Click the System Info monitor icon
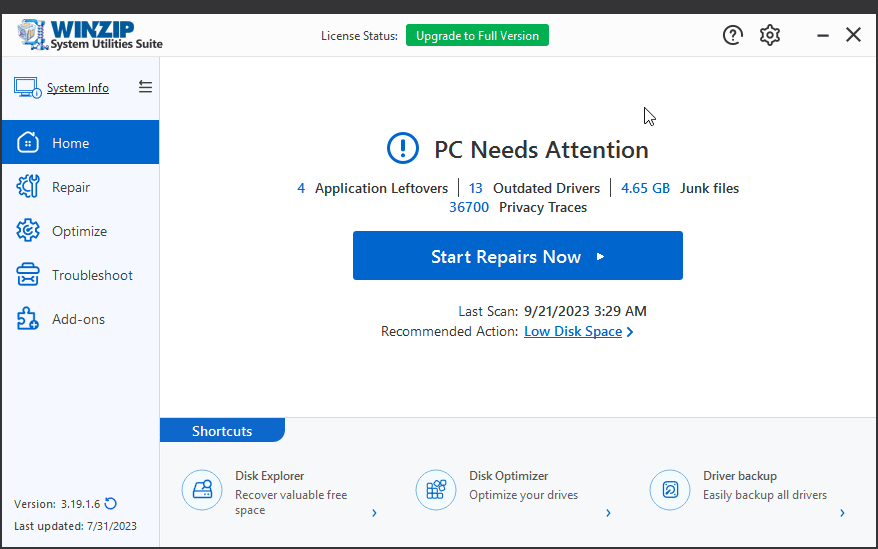This screenshot has width=878, height=549. pos(27,87)
